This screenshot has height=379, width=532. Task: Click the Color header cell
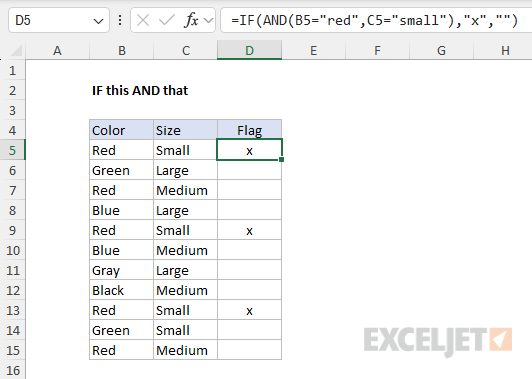[x=121, y=130]
